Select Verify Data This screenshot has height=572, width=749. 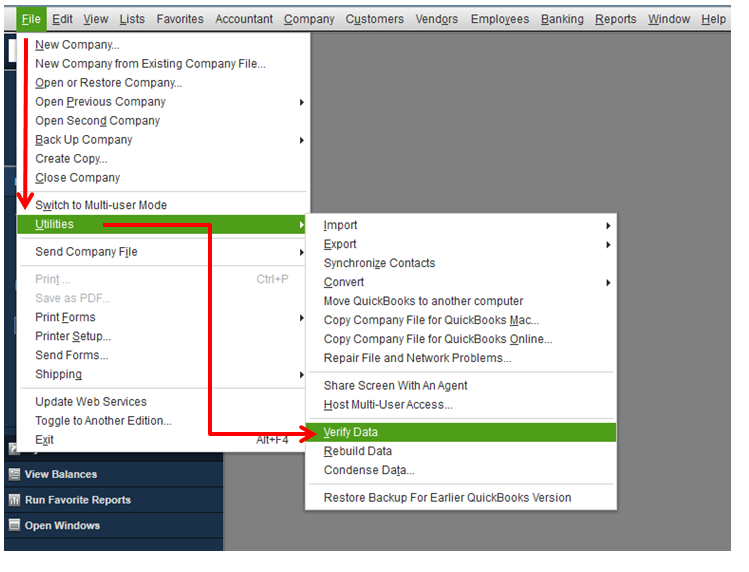pos(461,432)
